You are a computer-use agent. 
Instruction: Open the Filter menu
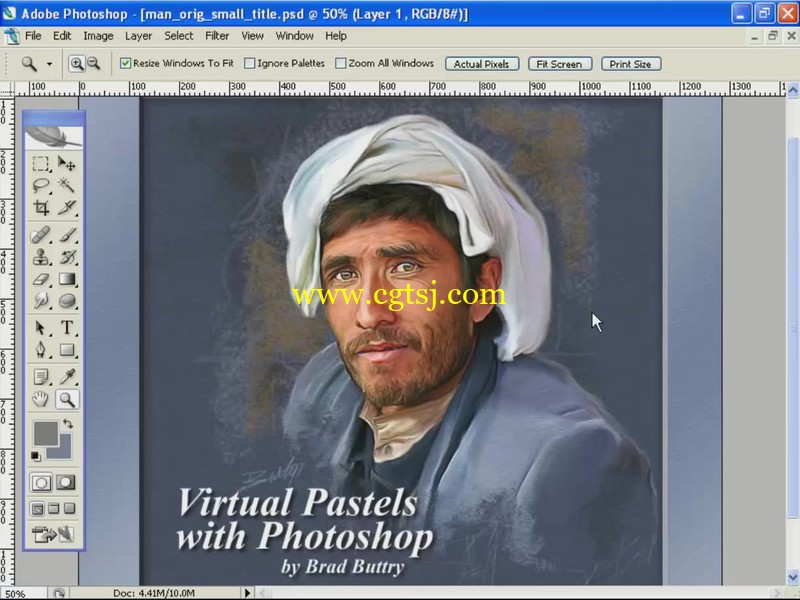(217, 36)
